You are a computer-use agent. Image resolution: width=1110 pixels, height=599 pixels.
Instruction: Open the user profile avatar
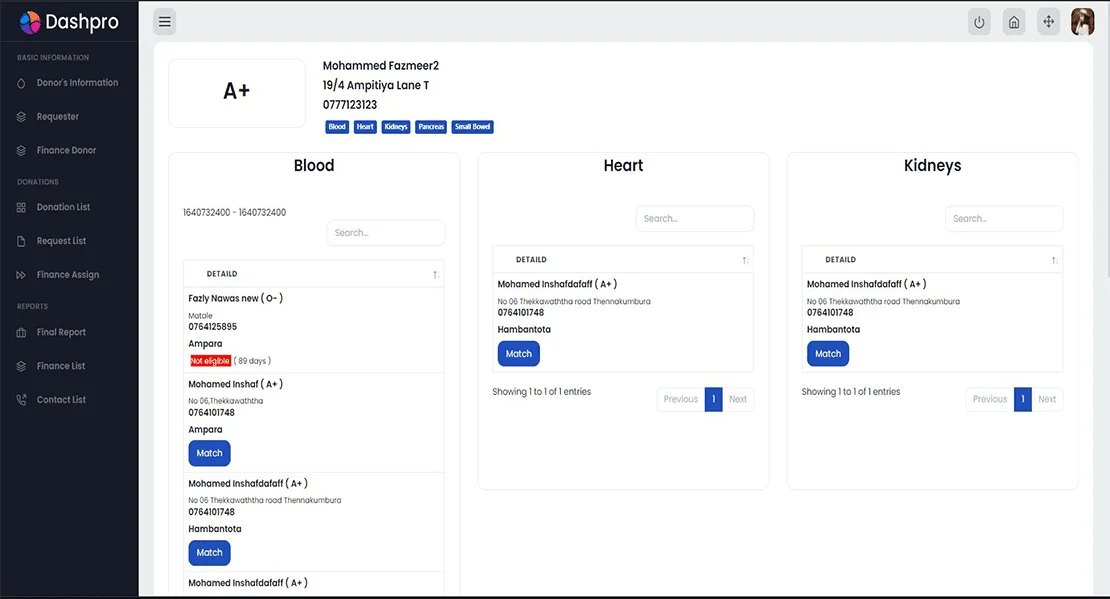tap(1082, 22)
